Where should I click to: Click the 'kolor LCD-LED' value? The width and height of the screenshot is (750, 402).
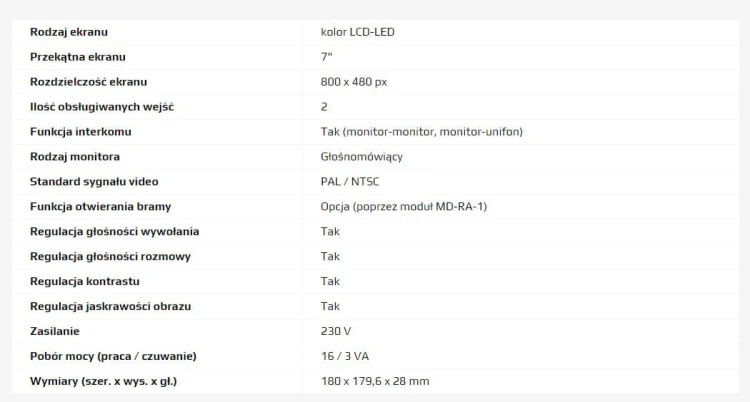point(357,32)
